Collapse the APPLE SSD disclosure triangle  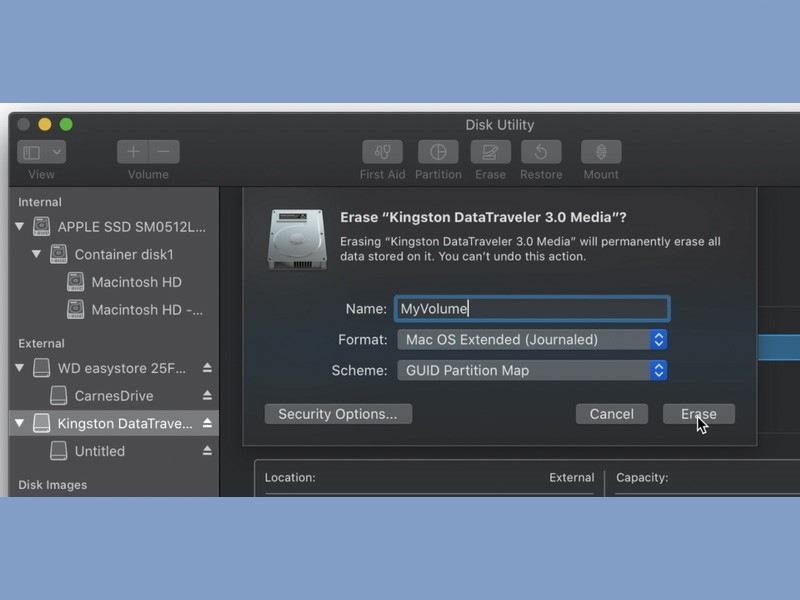click(20, 226)
